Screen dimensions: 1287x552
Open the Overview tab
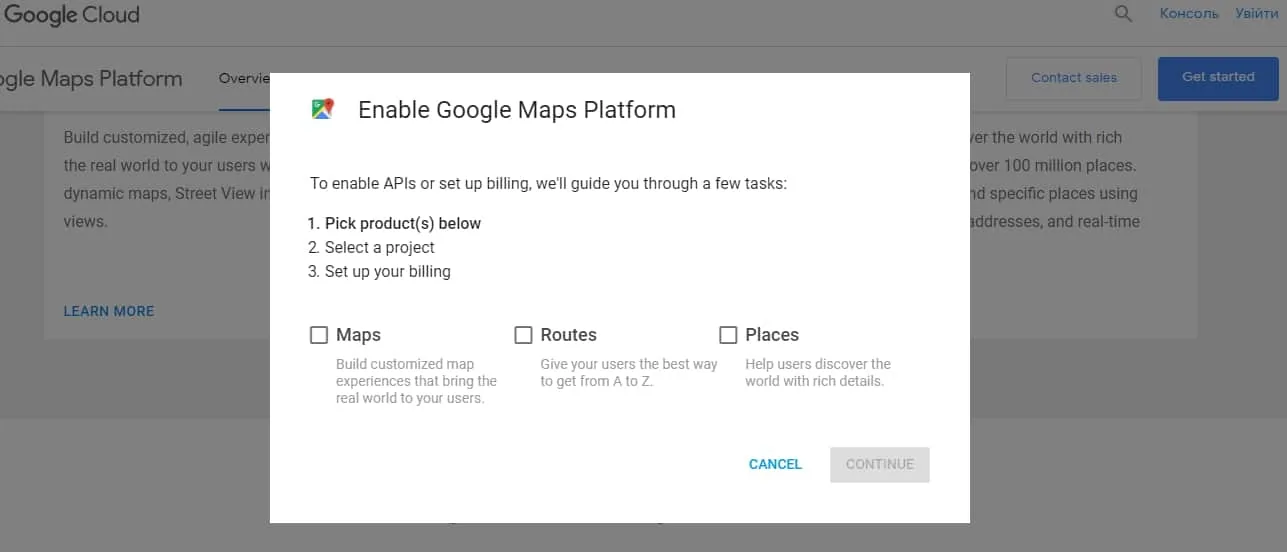[244, 78]
